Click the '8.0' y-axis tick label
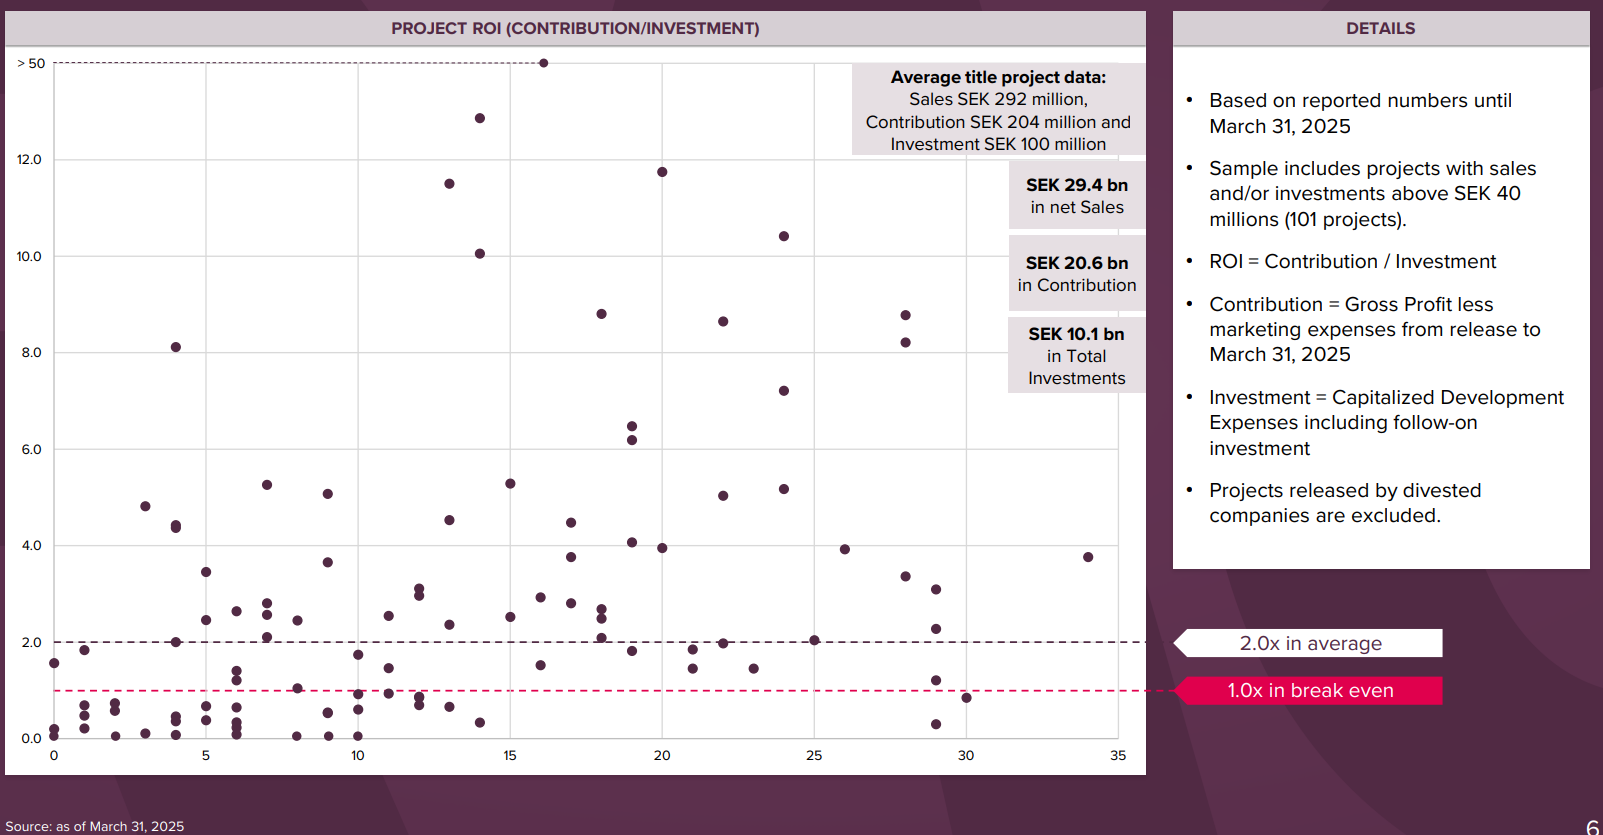The image size is (1603, 835). (32, 352)
